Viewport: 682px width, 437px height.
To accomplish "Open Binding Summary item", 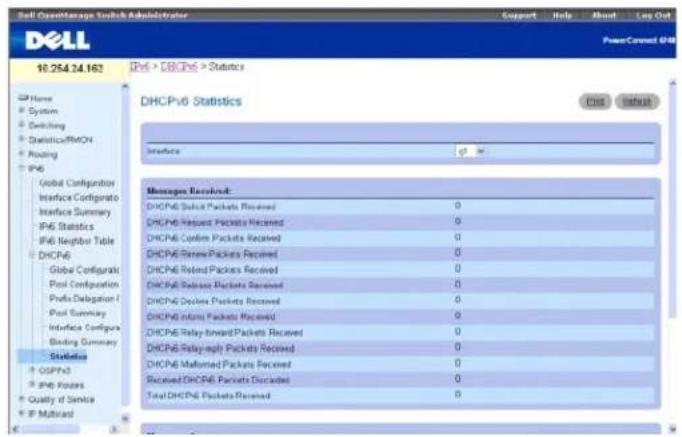I will point(83,342).
